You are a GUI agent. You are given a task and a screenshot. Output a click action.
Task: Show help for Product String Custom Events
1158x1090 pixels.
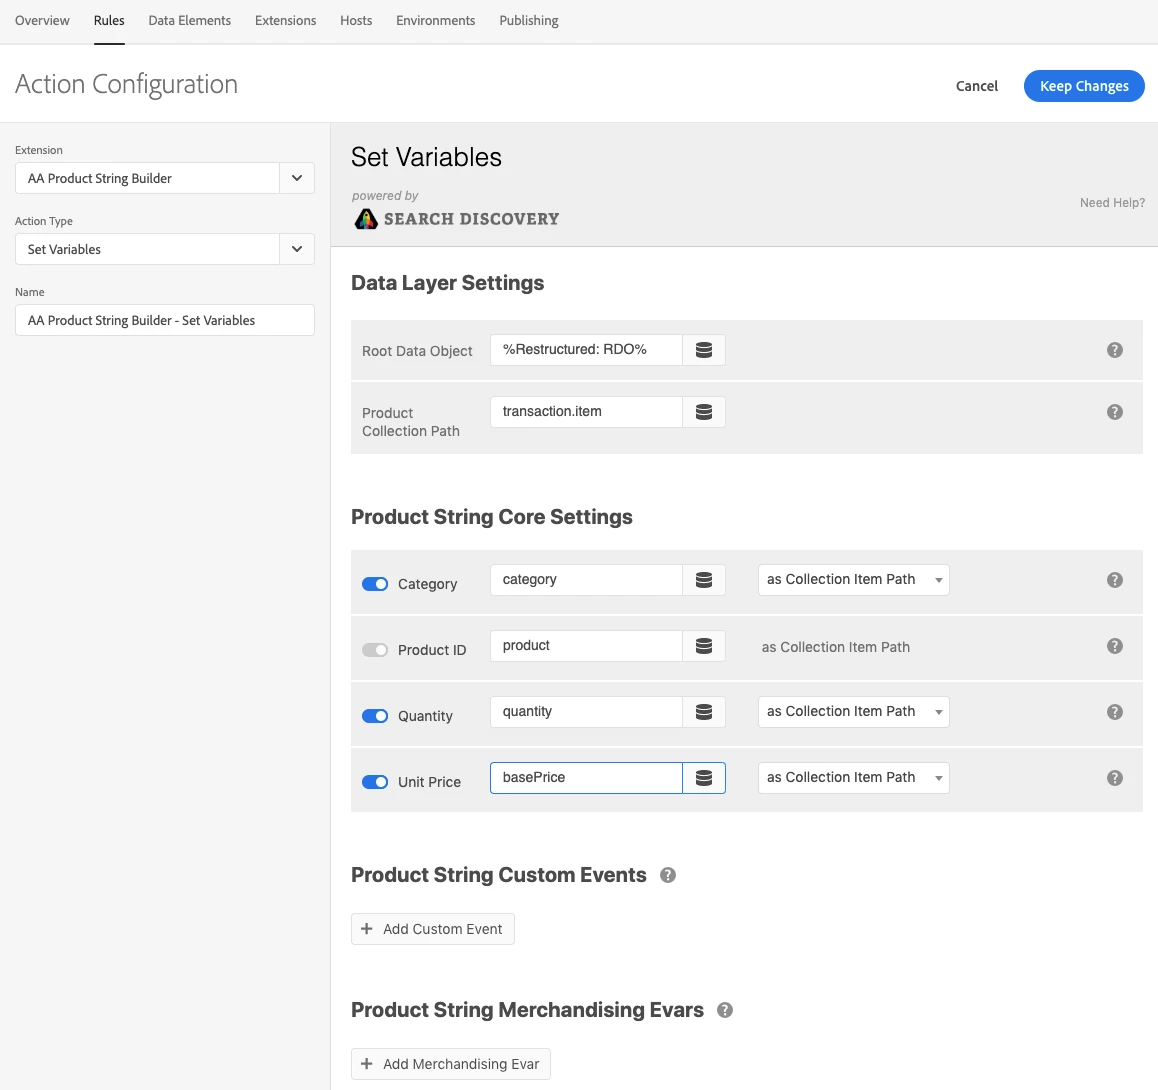pos(668,875)
